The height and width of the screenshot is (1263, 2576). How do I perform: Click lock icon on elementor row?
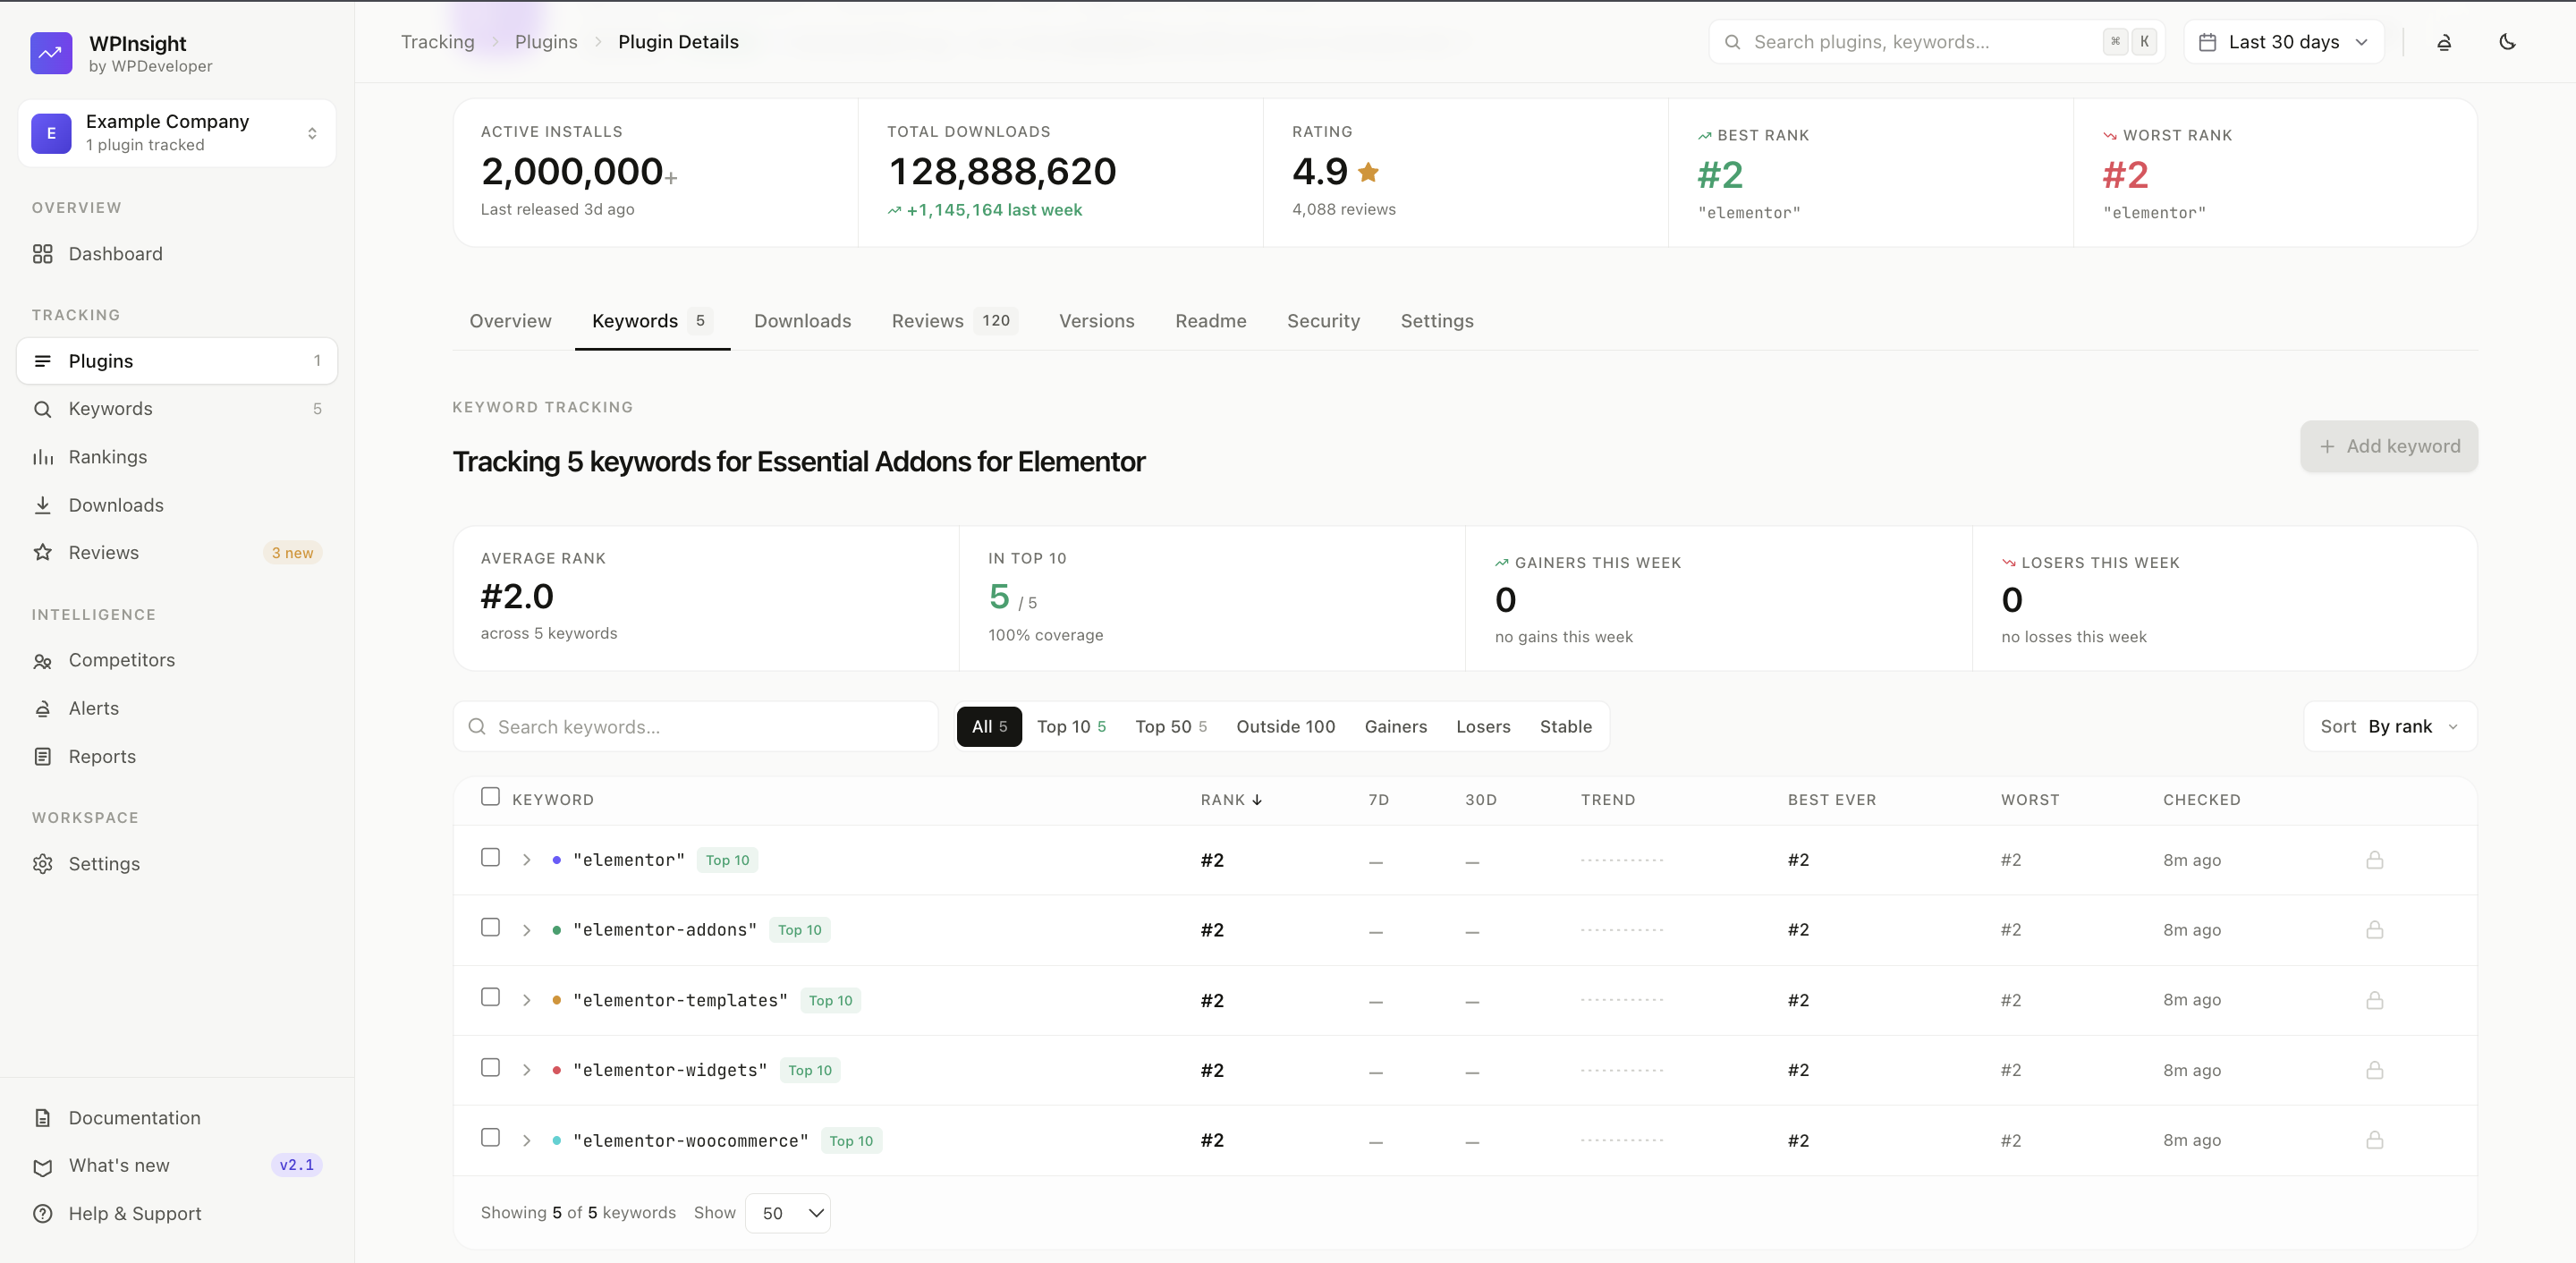pyautogui.click(x=2375, y=860)
